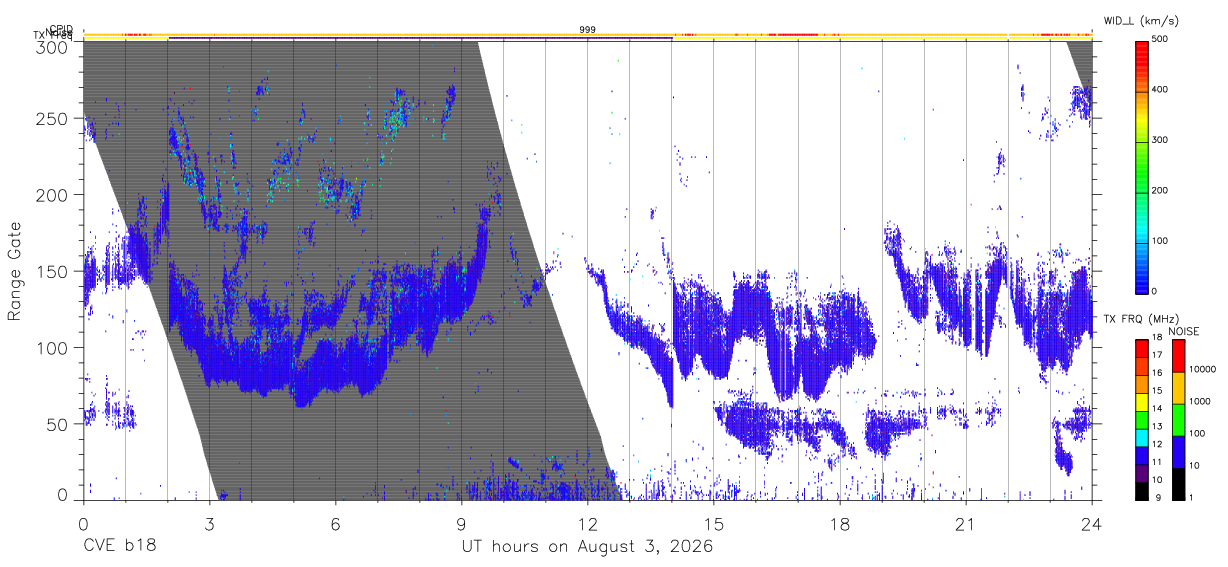Image resolution: width=1228 pixels, height=567 pixels.
Task: Click the '3' tick on UT hours axis
Action: [x=209, y=524]
